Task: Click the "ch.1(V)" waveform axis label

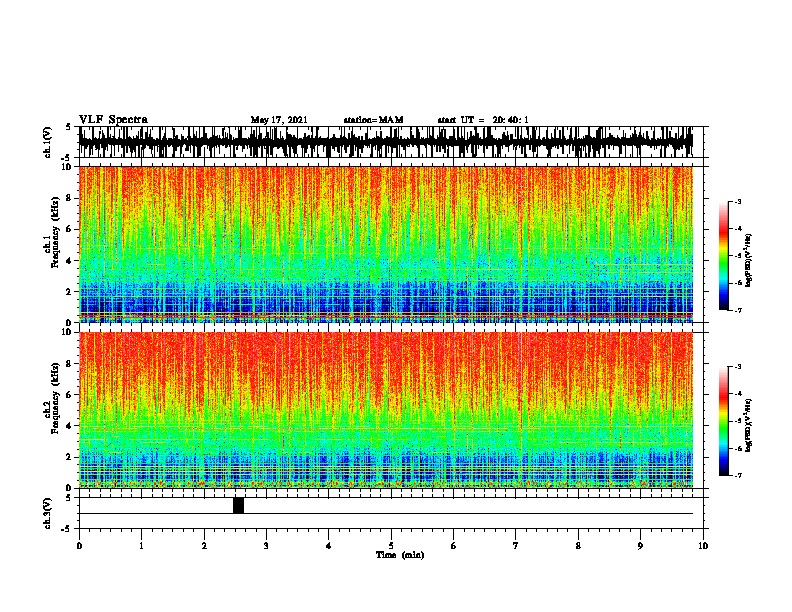Action: click(48, 142)
